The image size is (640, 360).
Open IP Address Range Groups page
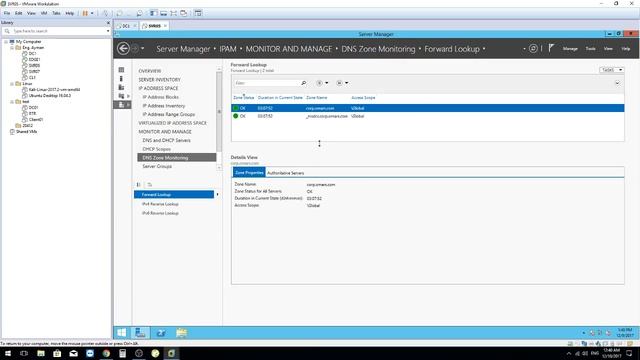point(169,114)
